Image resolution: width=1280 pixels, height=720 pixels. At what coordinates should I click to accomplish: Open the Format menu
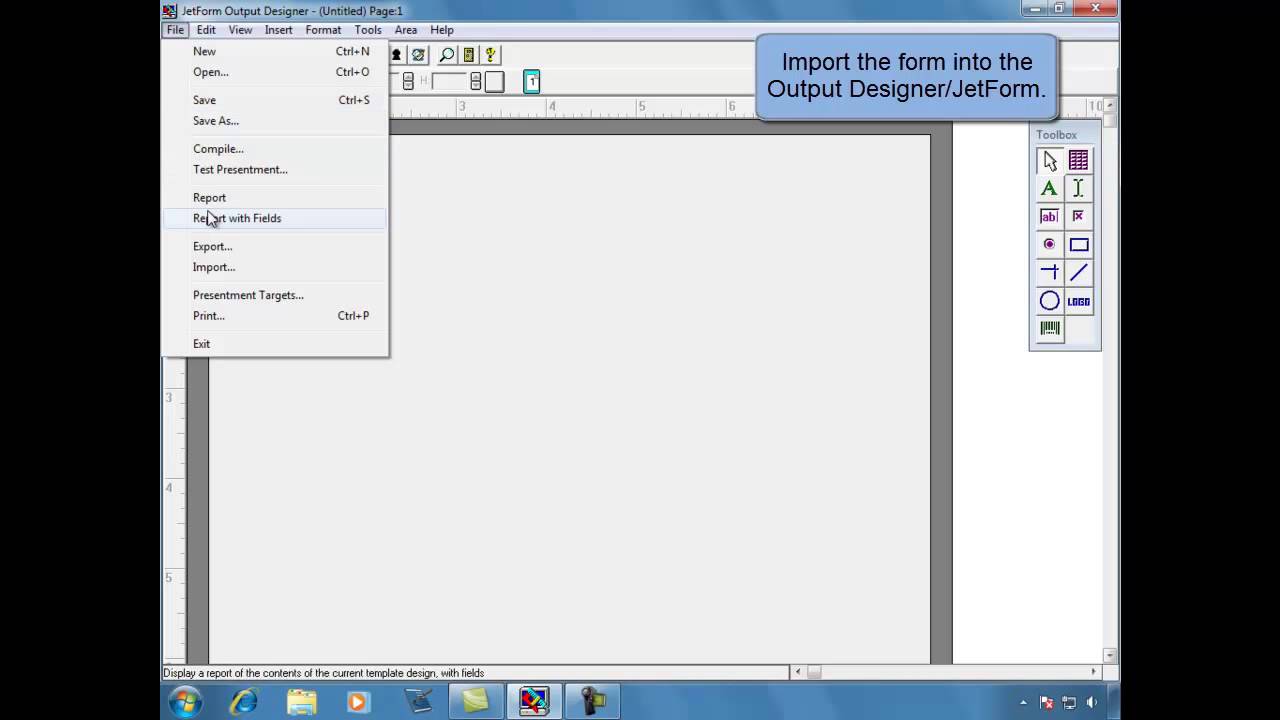click(x=323, y=30)
